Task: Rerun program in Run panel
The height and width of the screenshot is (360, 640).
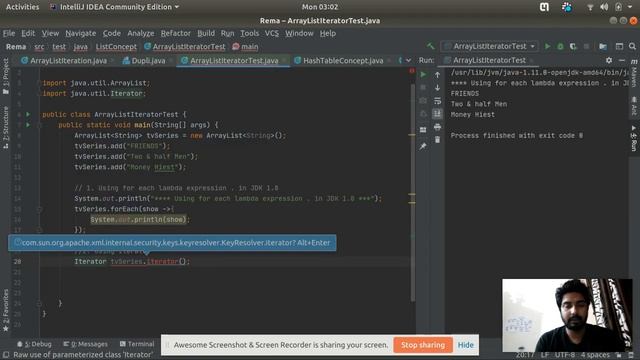Action: (x=423, y=75)
